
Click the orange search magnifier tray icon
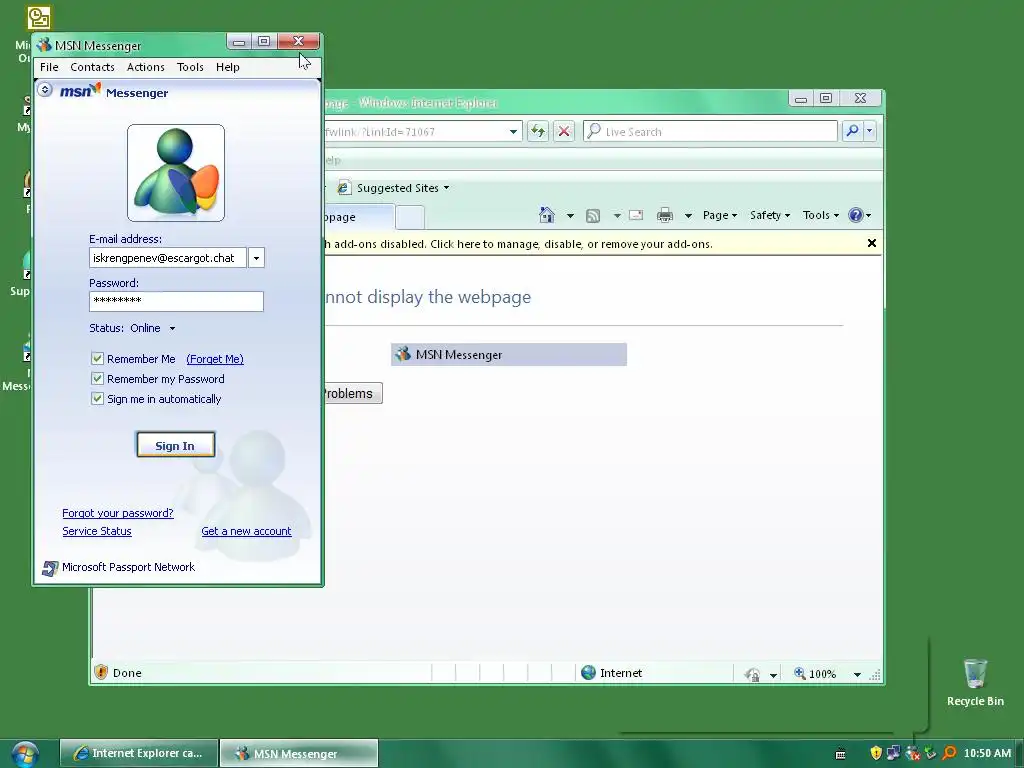tap(950, 753)
